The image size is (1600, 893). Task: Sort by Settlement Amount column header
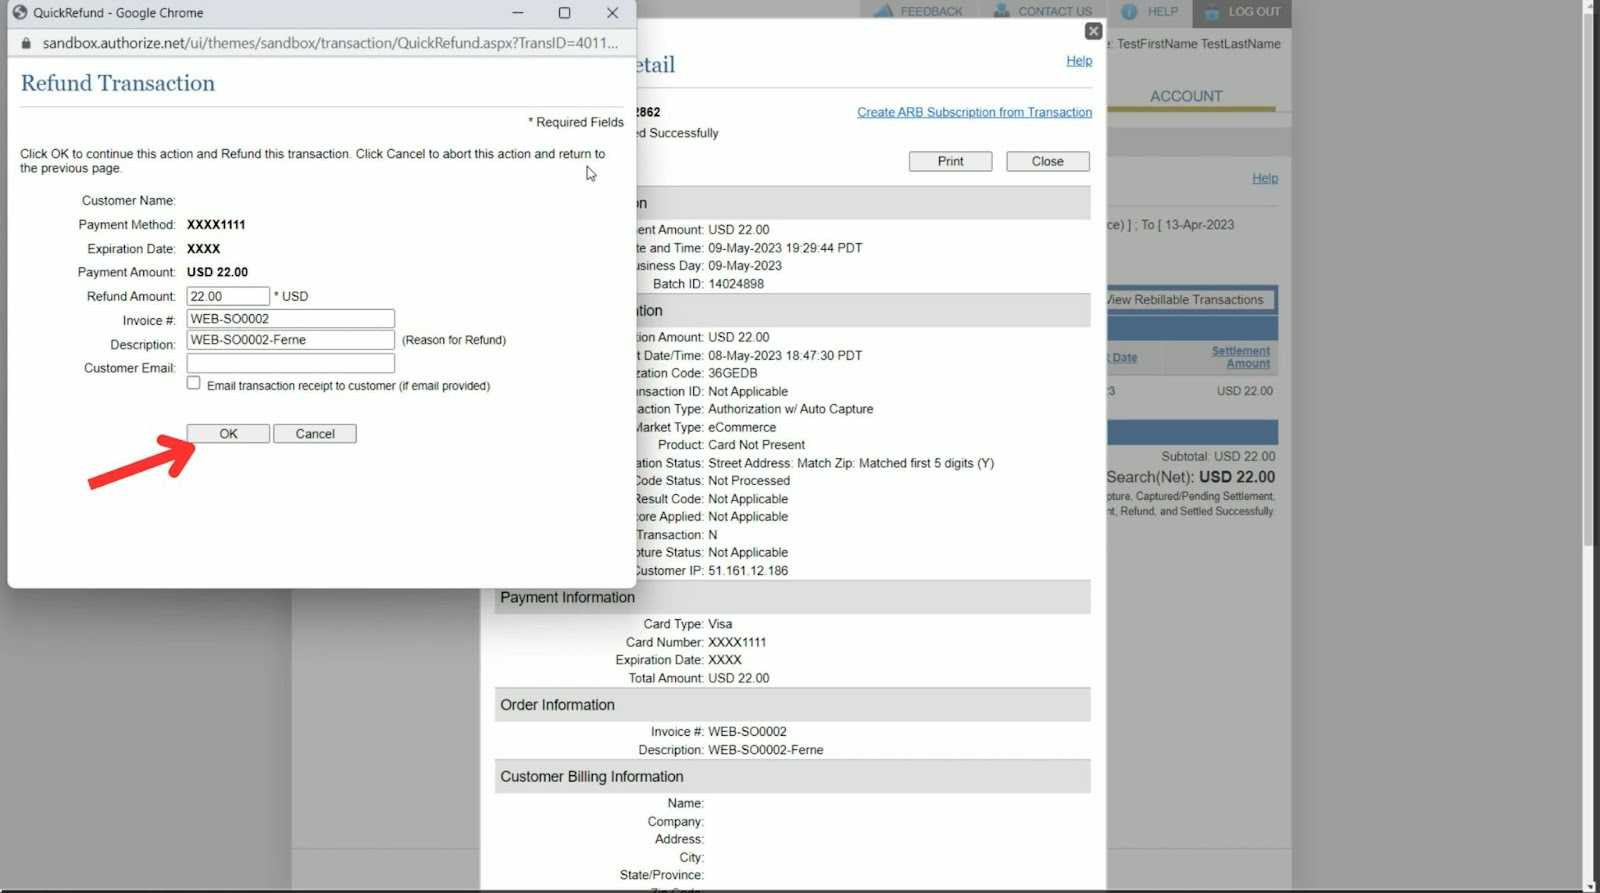1241,357
